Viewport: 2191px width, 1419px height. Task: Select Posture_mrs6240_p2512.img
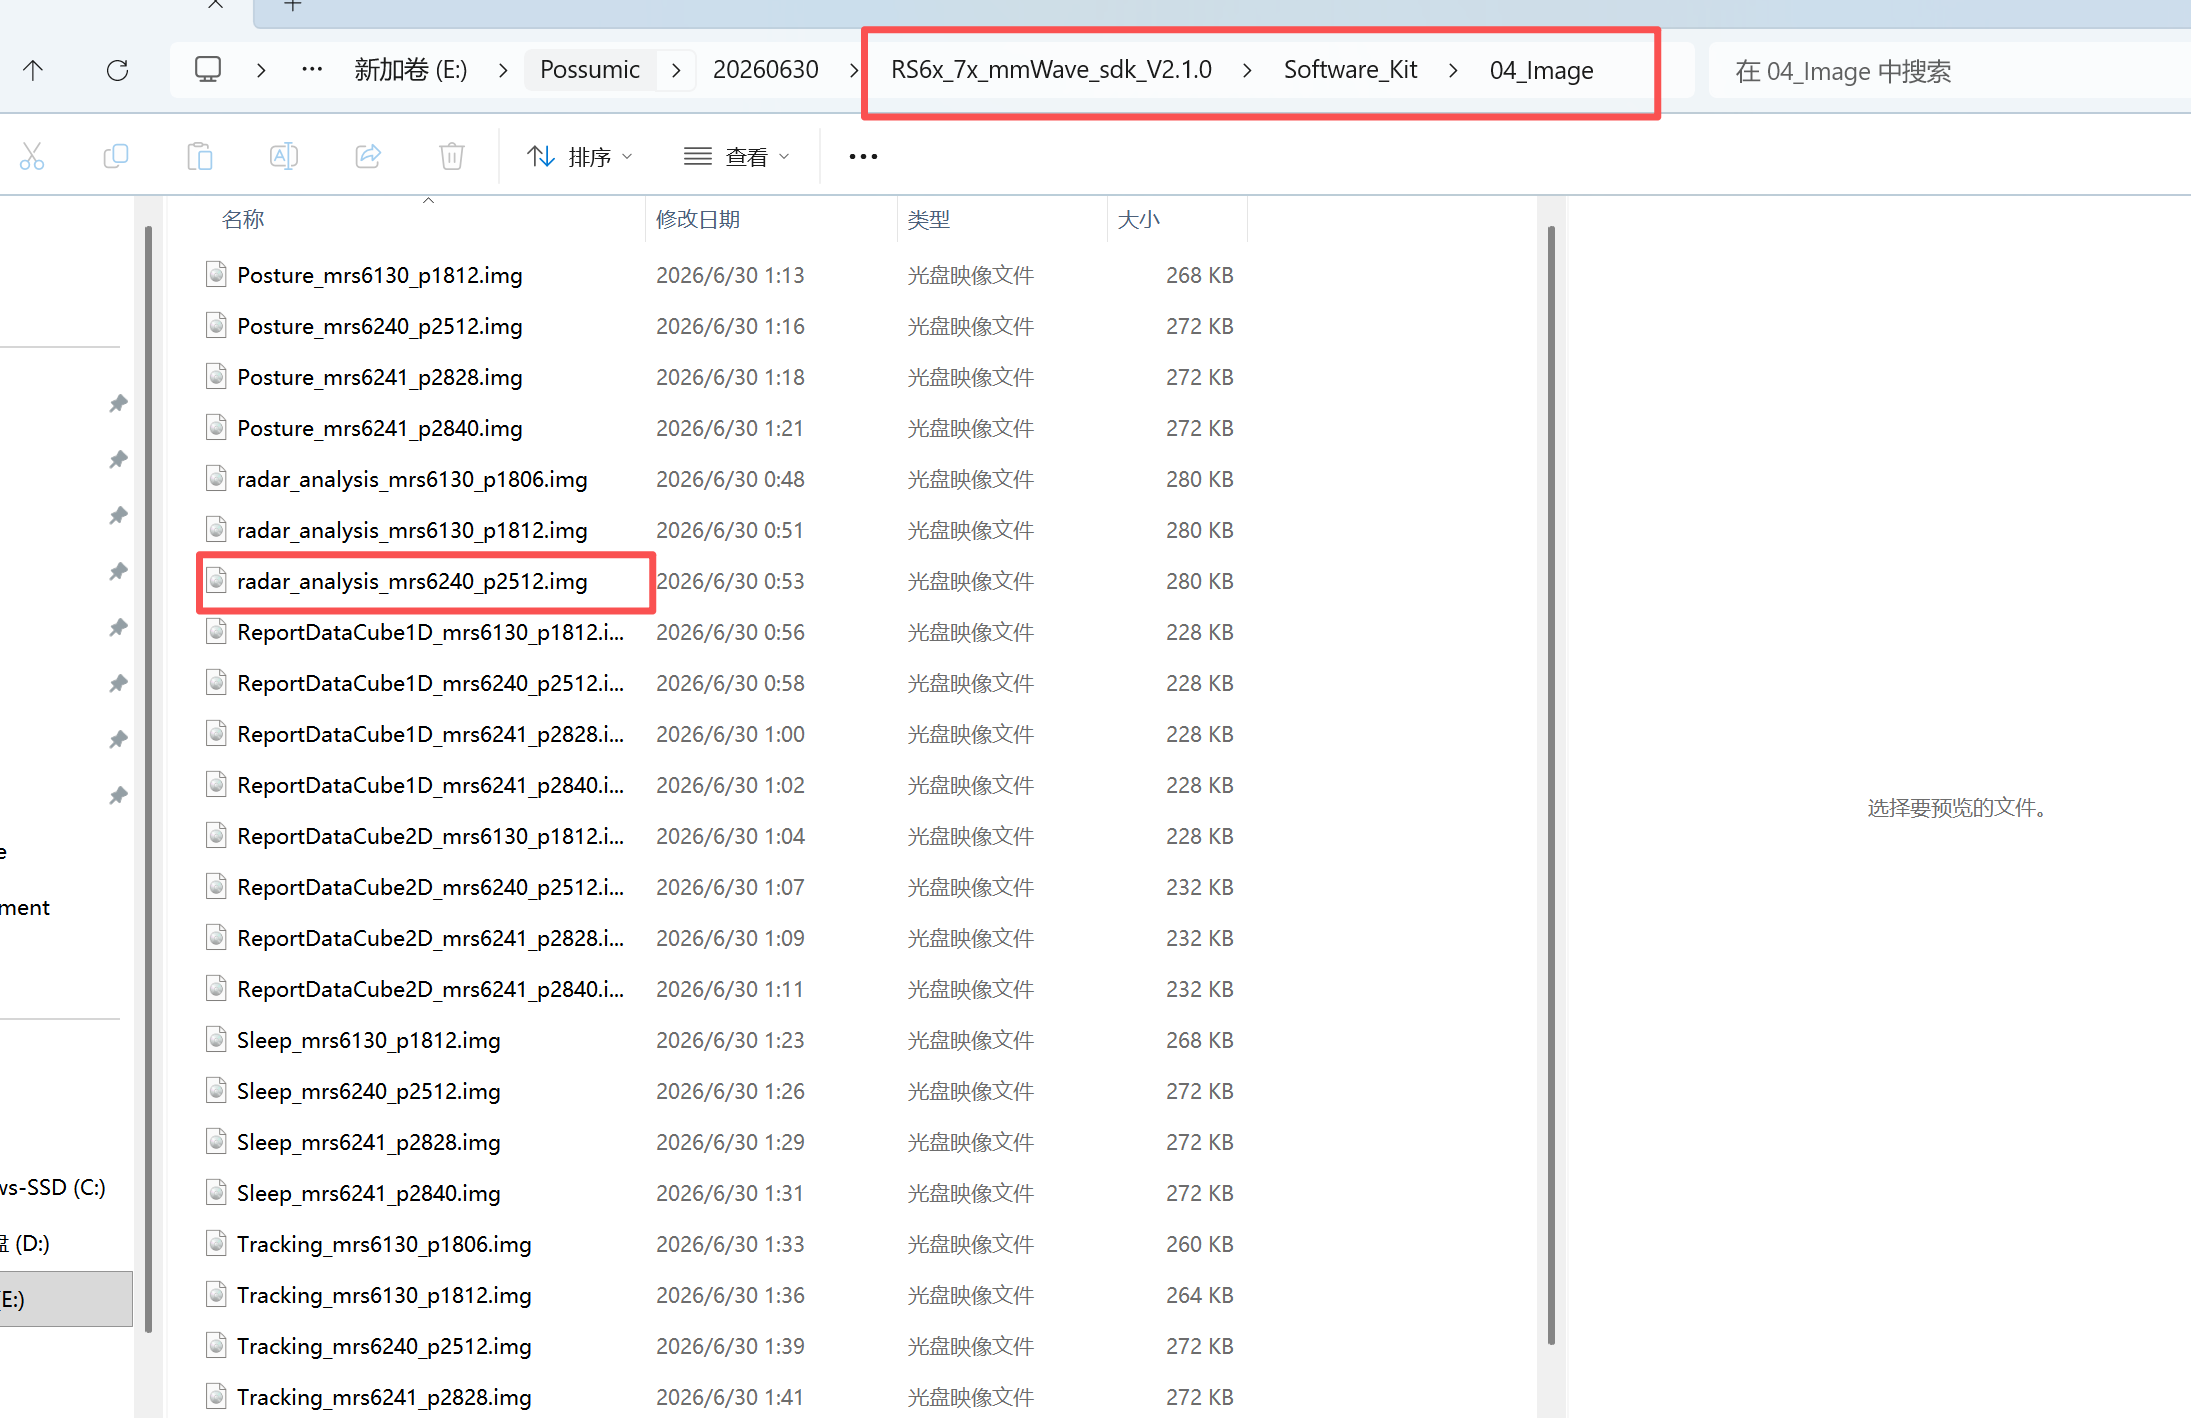[380, 326]
